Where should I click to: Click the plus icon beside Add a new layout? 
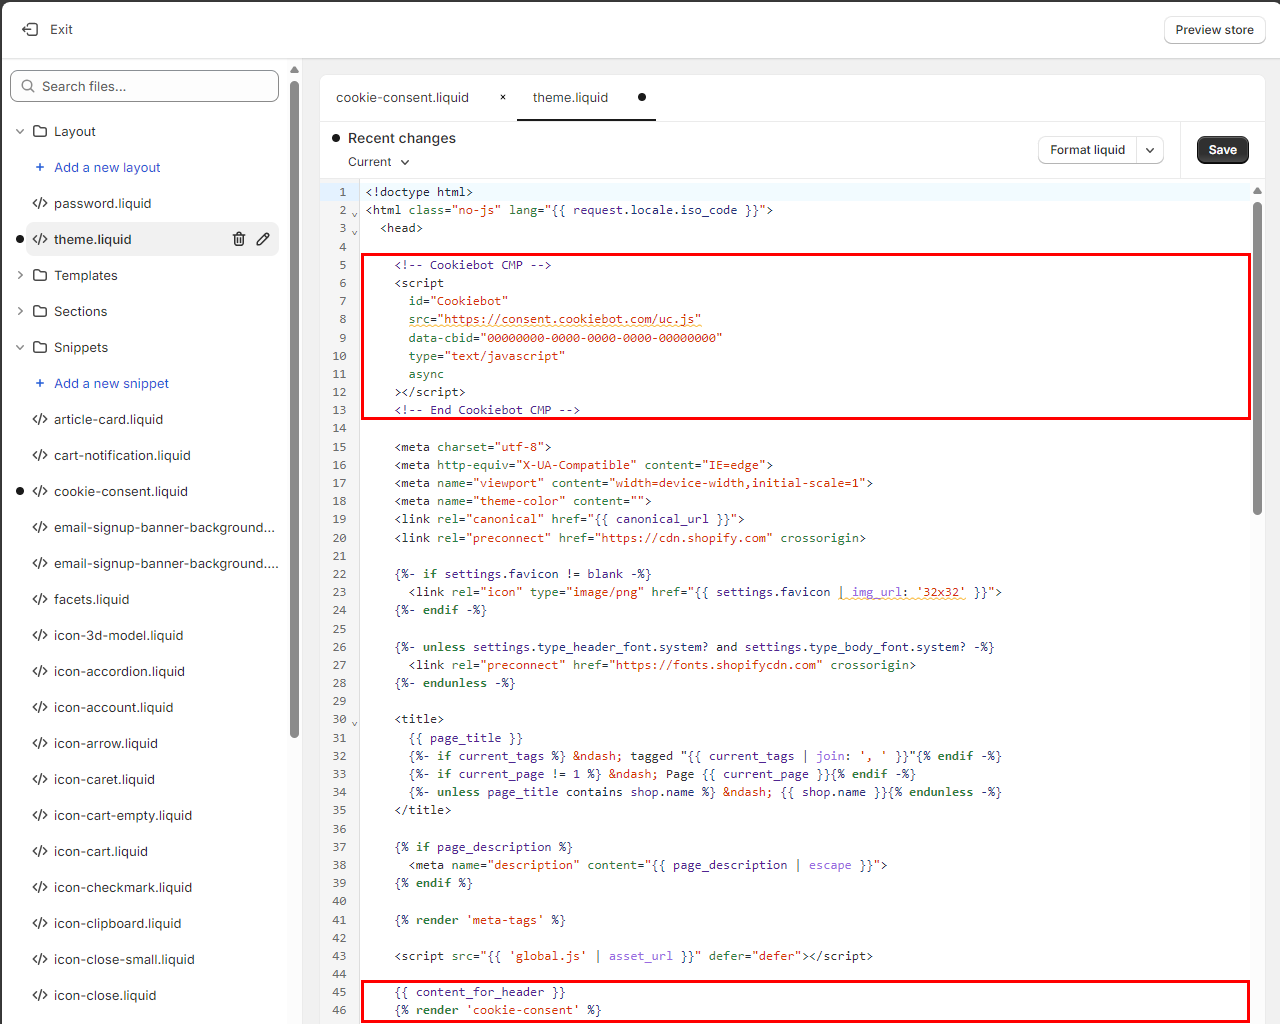[40, 167]
